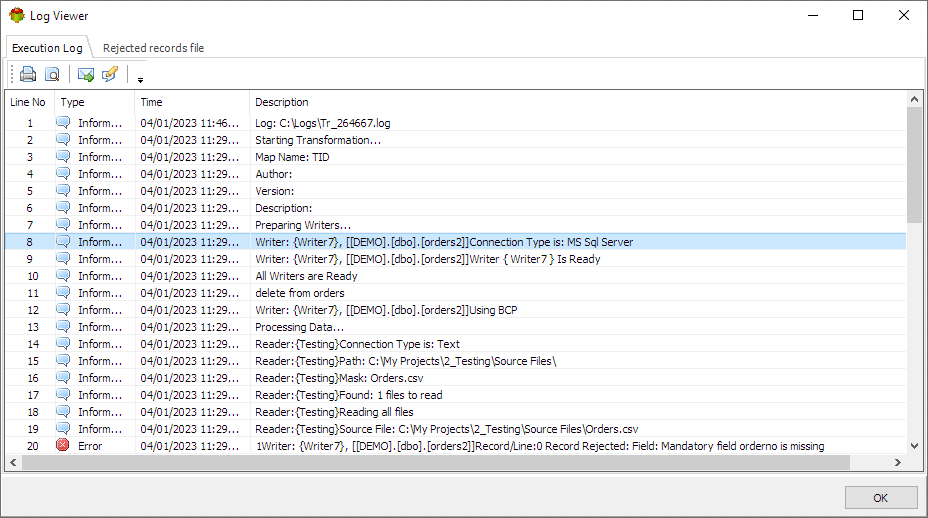The image size is (928, 518).
Task: Click the red Error icon on line 20
Action: pos(63,445)
